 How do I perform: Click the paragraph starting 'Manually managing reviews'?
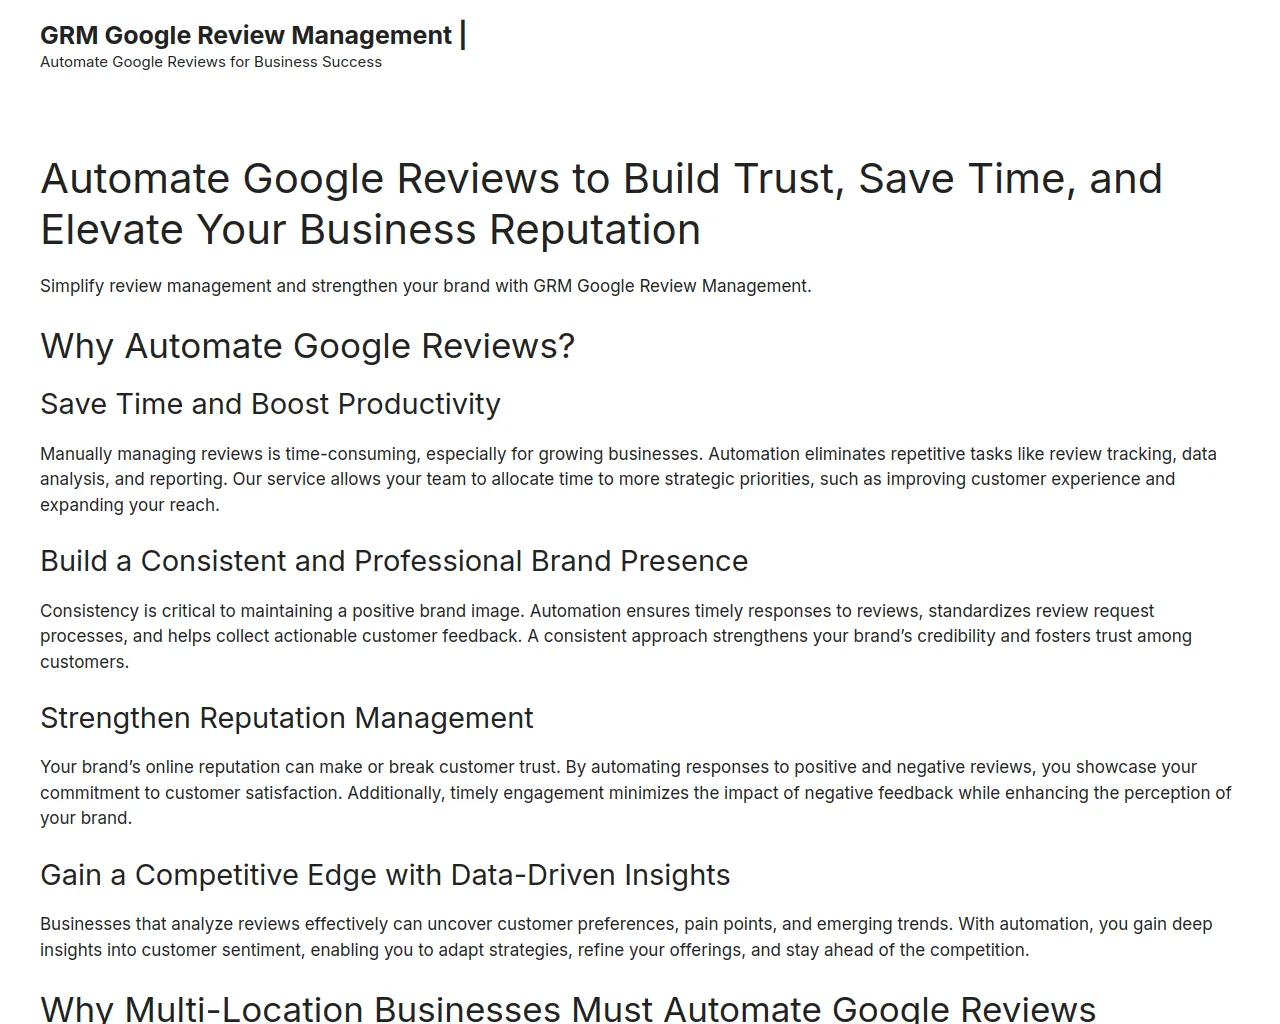(x=628, y=479)
